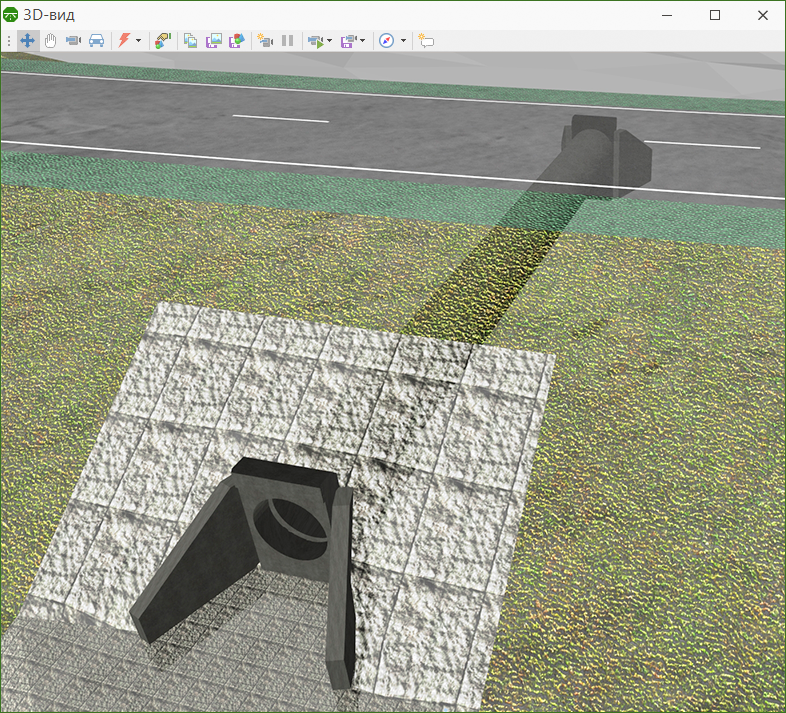
Task: Add a new comment bubble
Action: click(426, 41)
